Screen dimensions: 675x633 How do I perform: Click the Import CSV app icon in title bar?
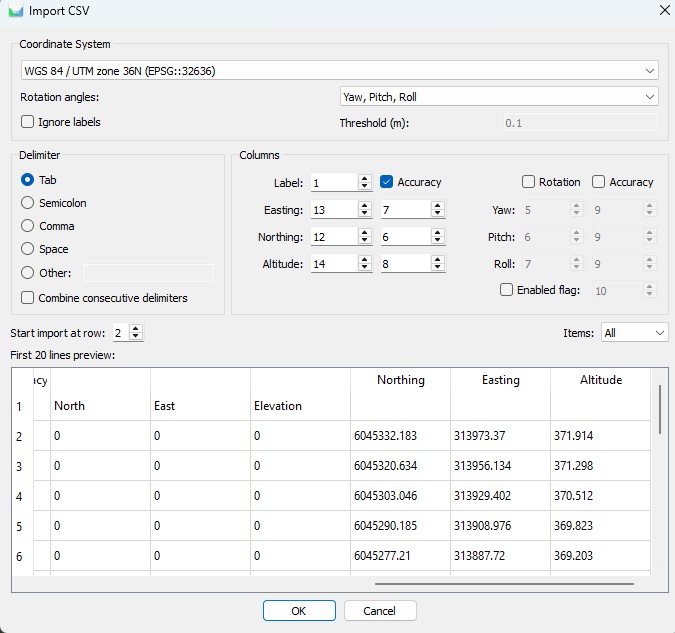[x=15, y=11]
